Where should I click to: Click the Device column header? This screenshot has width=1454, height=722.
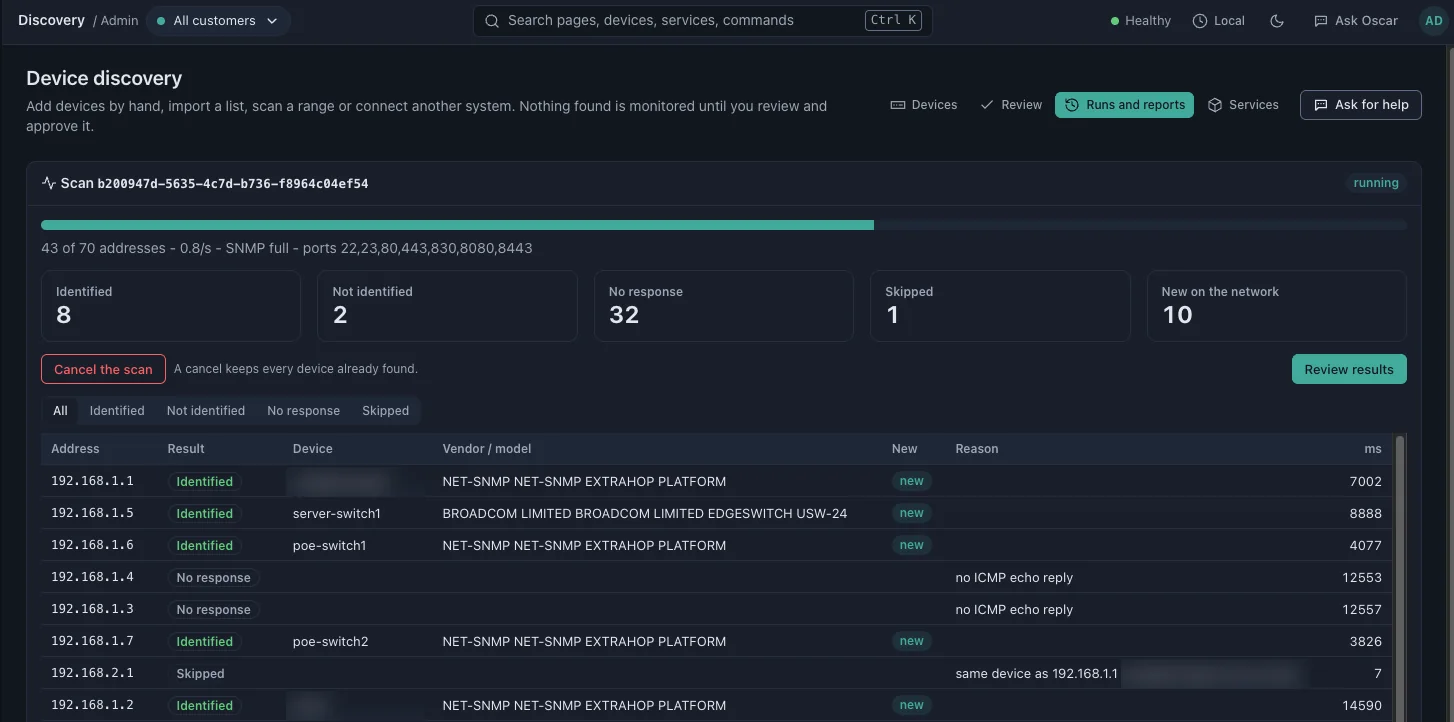[x=313, y=449]
